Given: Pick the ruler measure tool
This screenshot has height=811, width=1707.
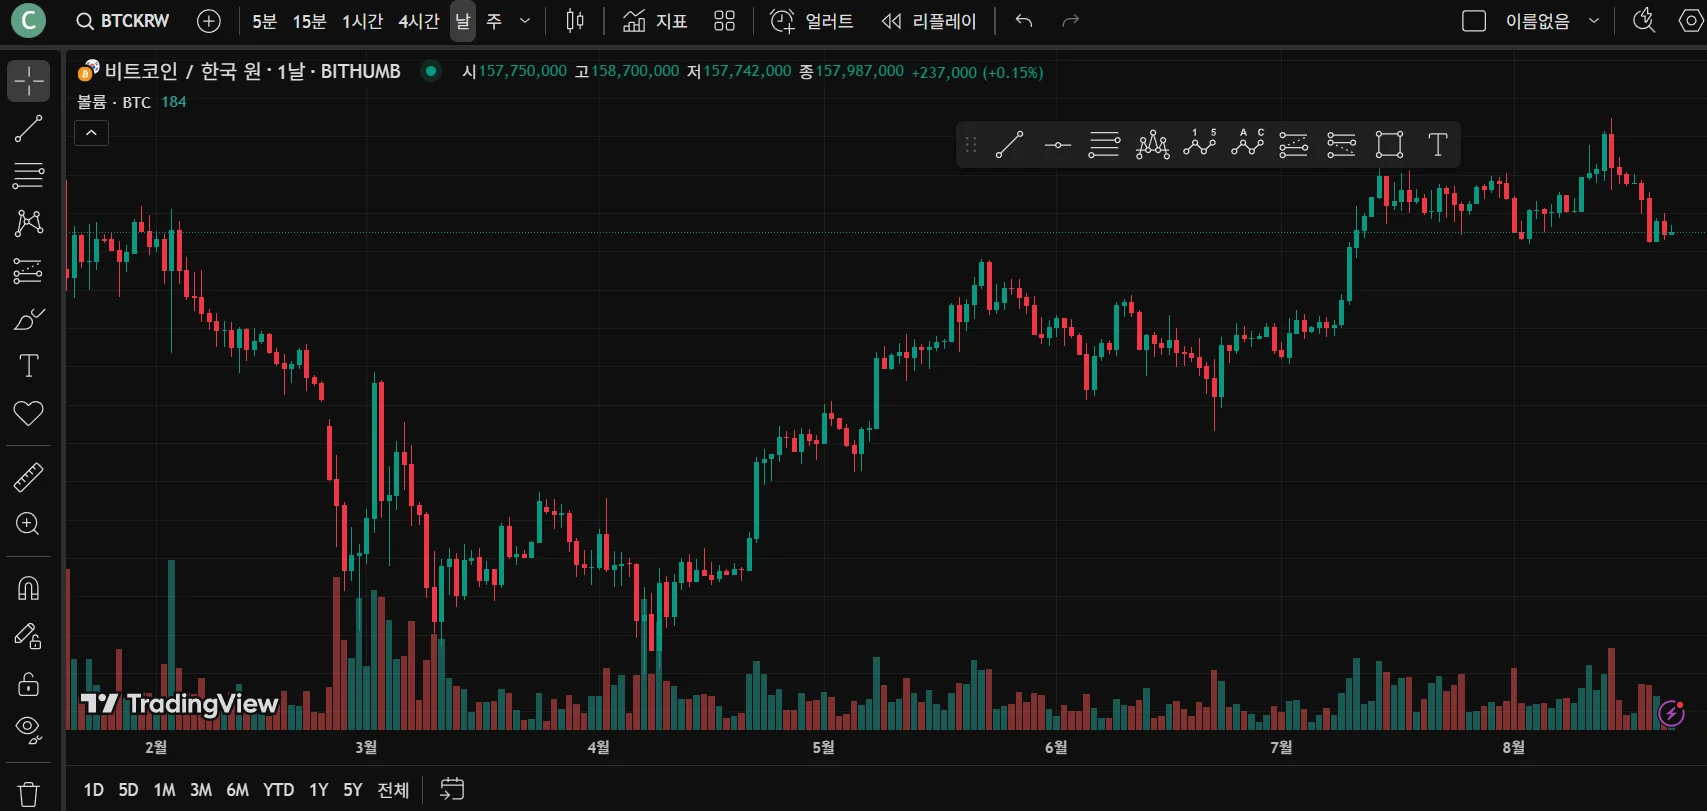Looking at the screenshot, I should (28, 477).
